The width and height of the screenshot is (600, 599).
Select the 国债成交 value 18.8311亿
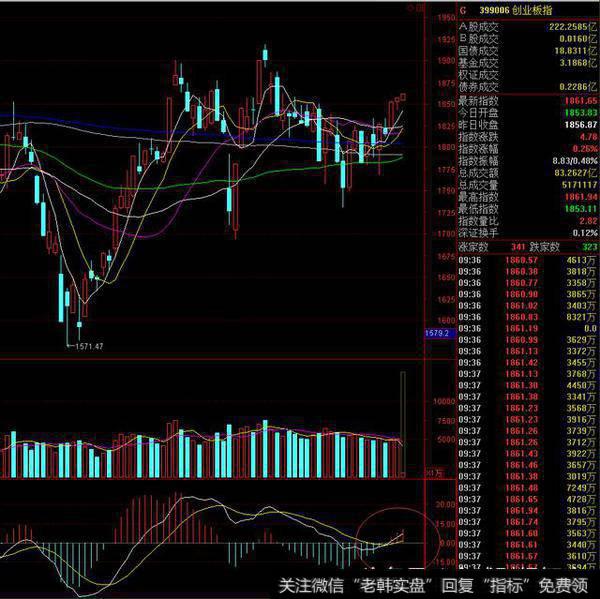(x=576, y=51)
